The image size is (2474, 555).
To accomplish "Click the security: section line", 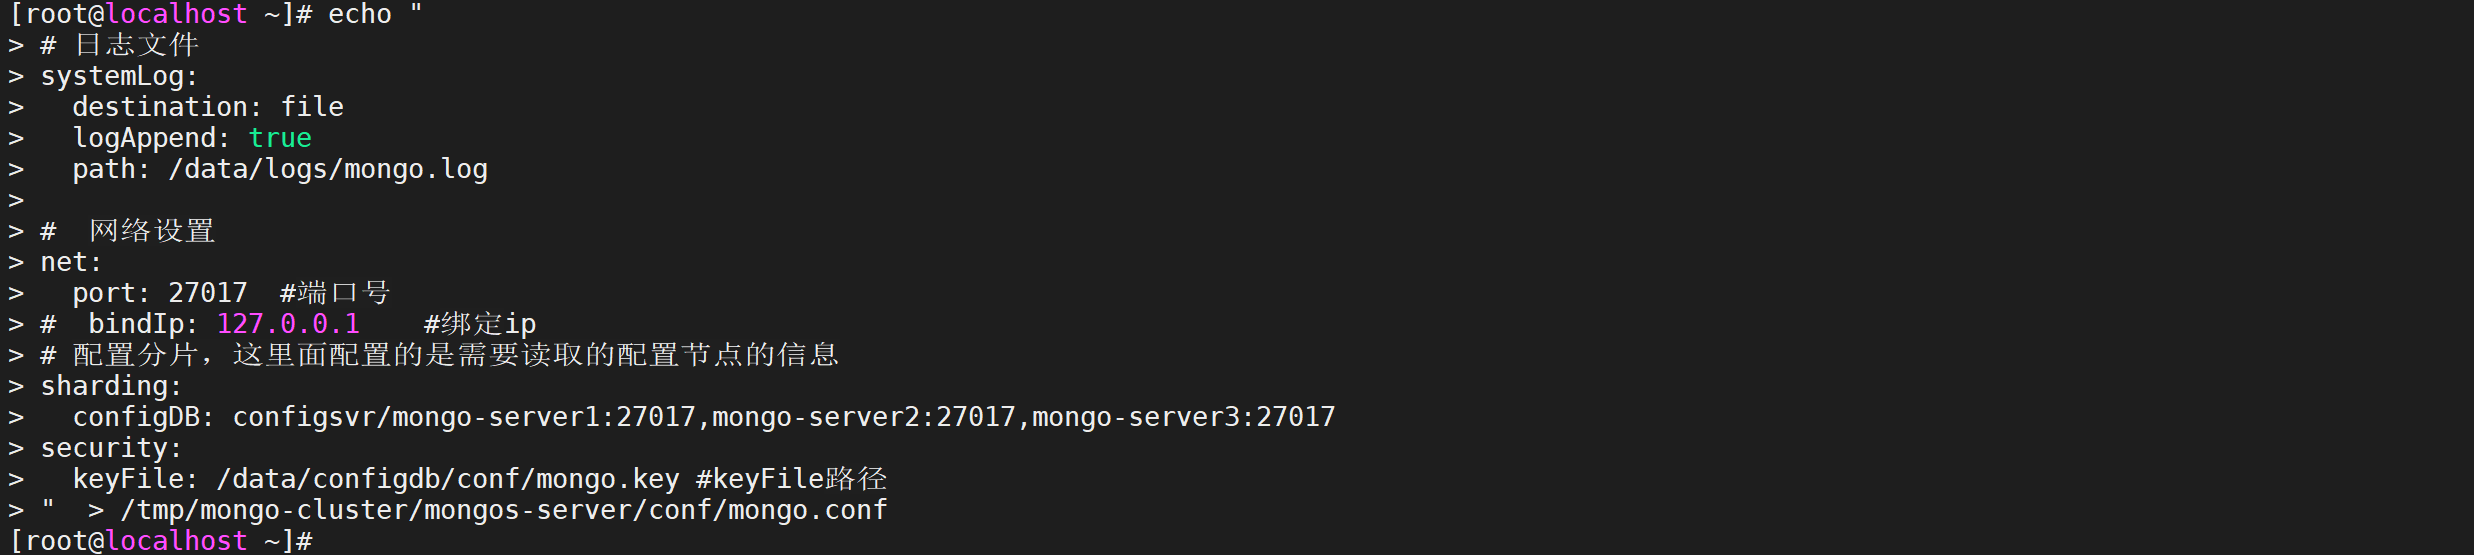I will click(x=111, y=448).
